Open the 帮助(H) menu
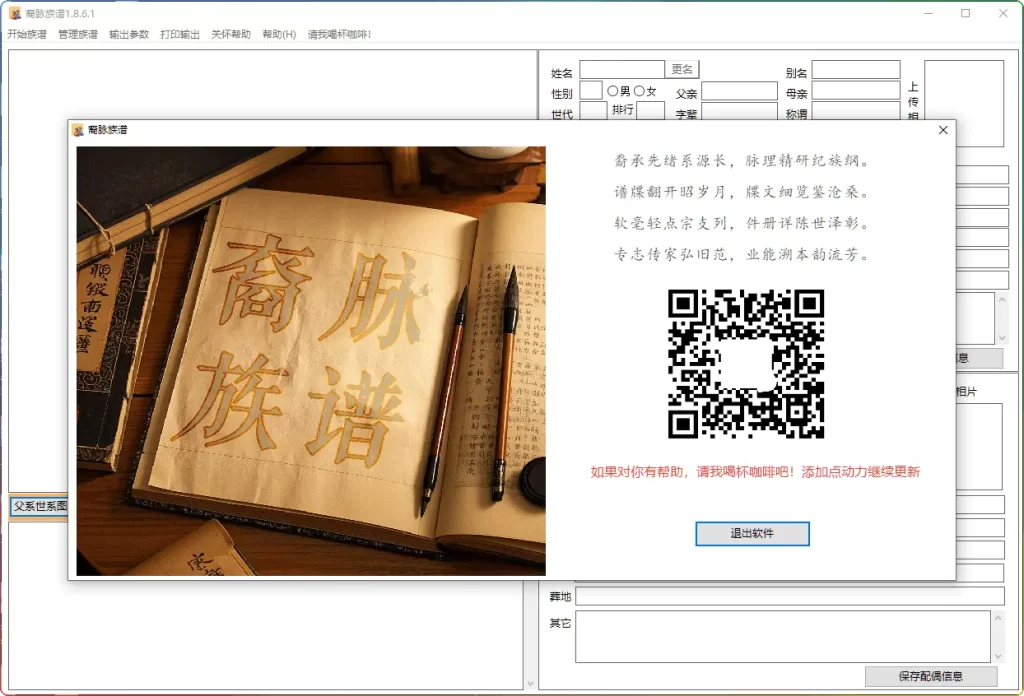This screenshot has width=1024, height=696. tap(279, 34)
